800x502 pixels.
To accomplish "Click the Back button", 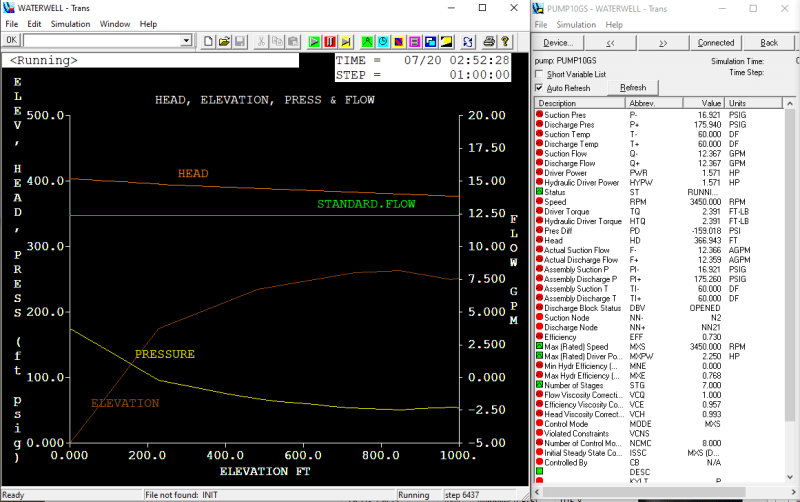I will coord(769,43).
